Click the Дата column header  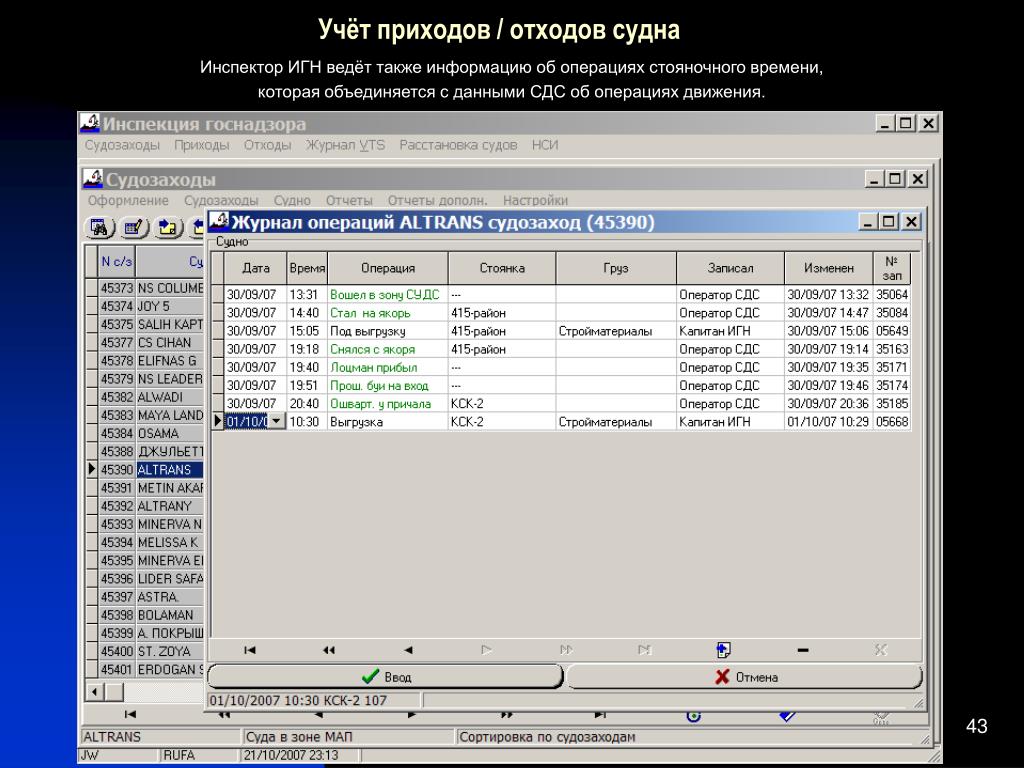tap(256, 268)
